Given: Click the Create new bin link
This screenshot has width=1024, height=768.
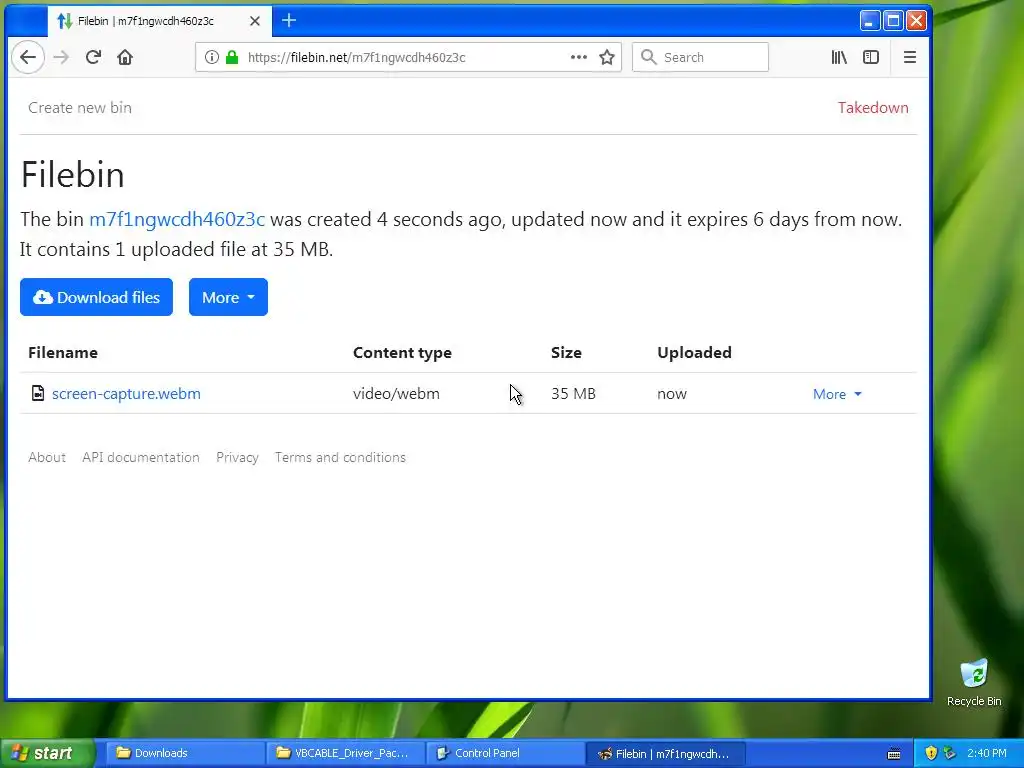Looking at the screenshot, I should [x=80, y=108].
